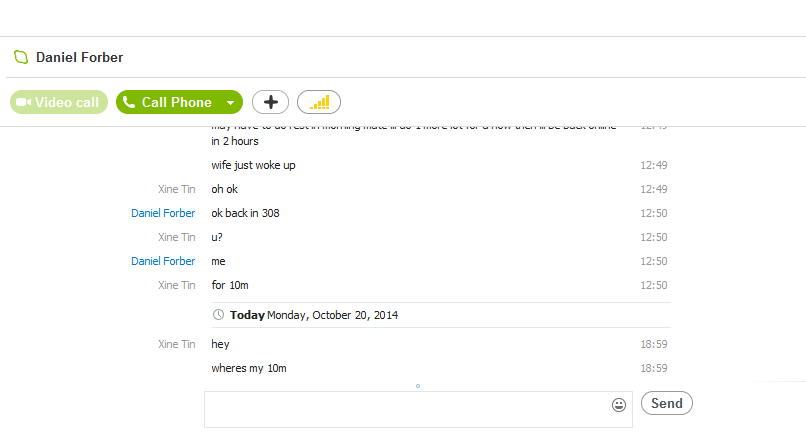This screenshot has width=806, height=435.
Task: Click the 18:59 timestamp beside "hey"
Action: click(x=653, y=344)
